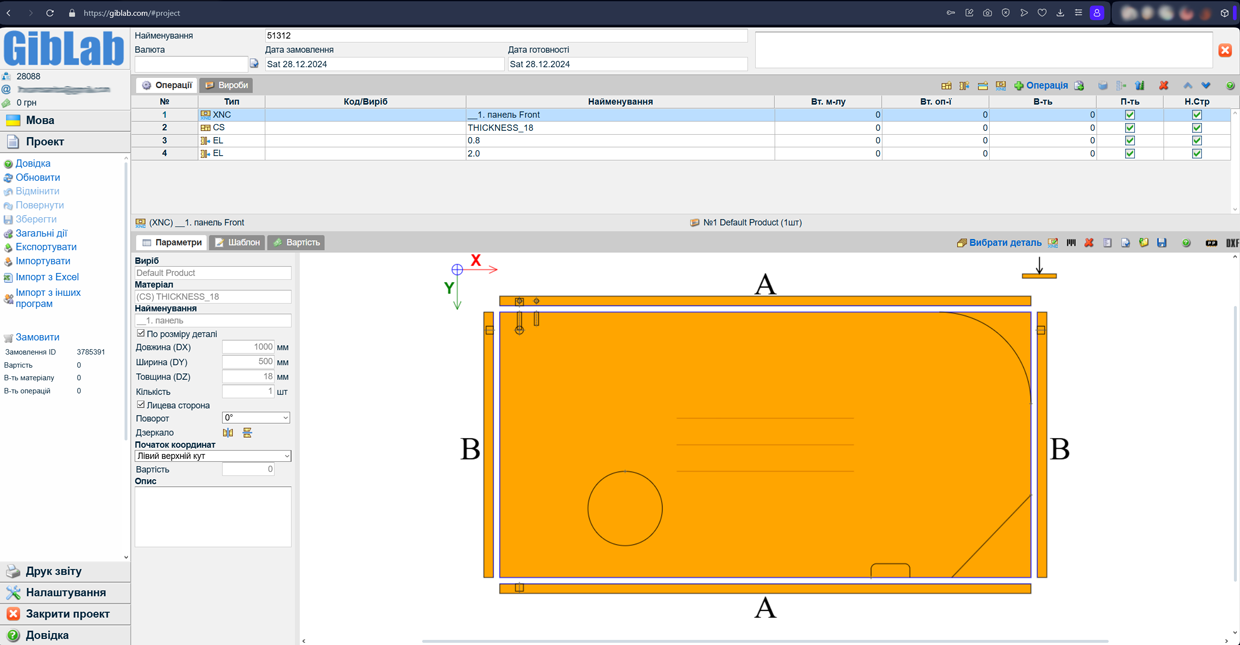The height and width of the screenshot is (645, 1240).
Task: Click the Довжина (DX) input field
Action: (x=247, y=347)
